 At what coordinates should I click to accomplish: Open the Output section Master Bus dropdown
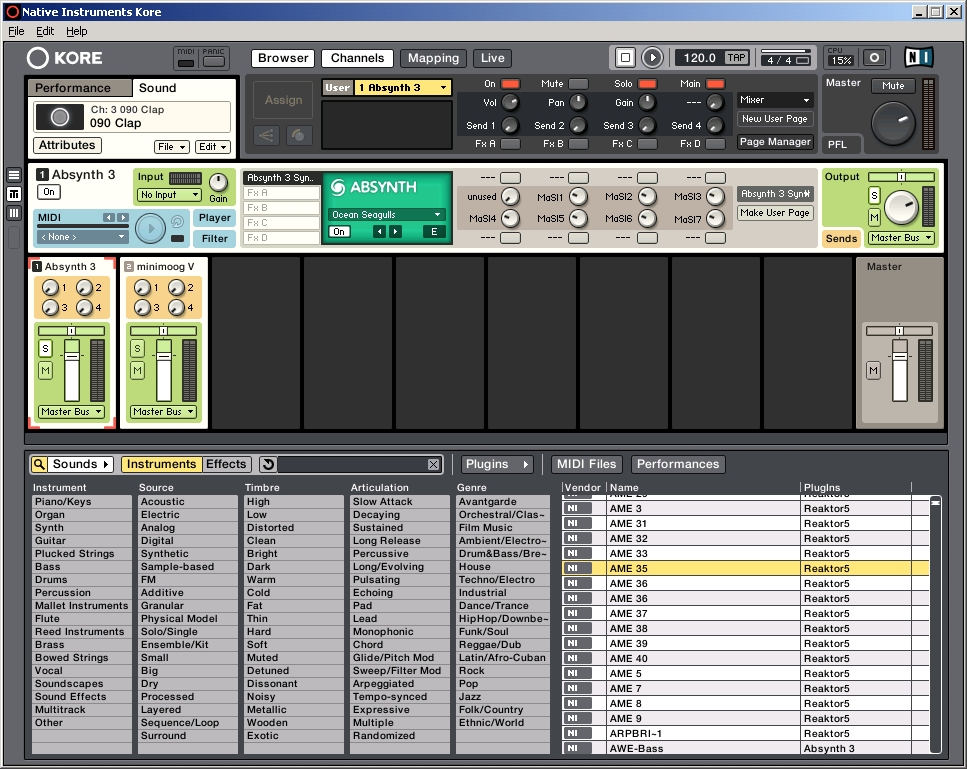(901, 238)
